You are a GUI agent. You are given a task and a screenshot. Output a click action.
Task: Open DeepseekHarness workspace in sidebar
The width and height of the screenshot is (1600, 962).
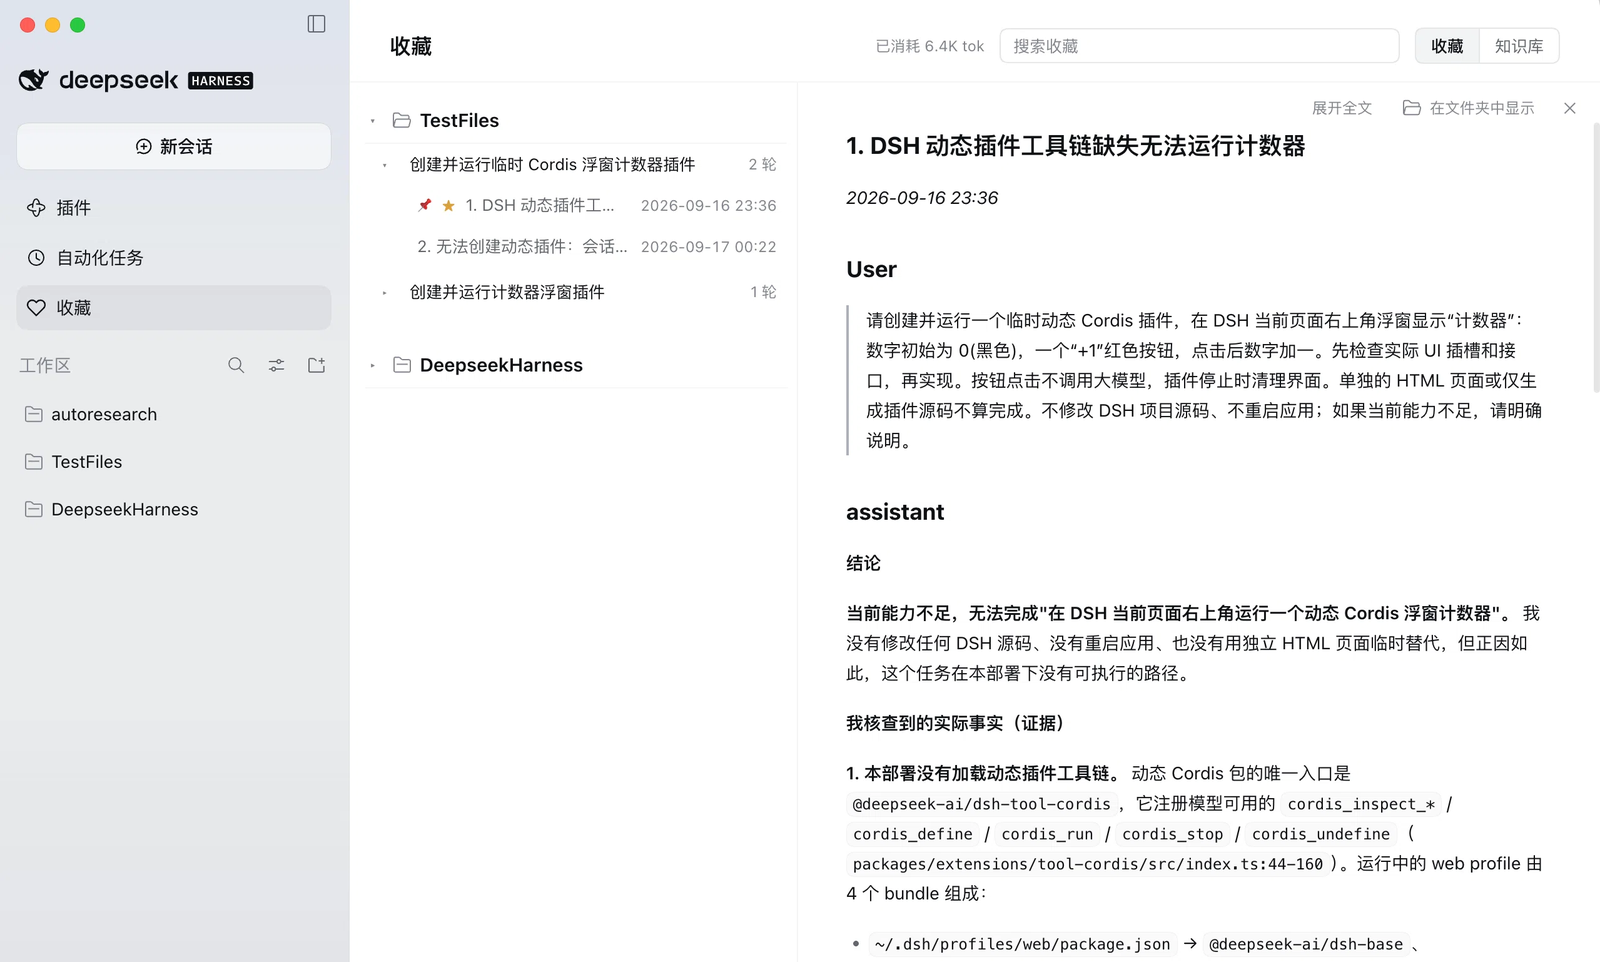pyautogui.click(x=174, y=509)
